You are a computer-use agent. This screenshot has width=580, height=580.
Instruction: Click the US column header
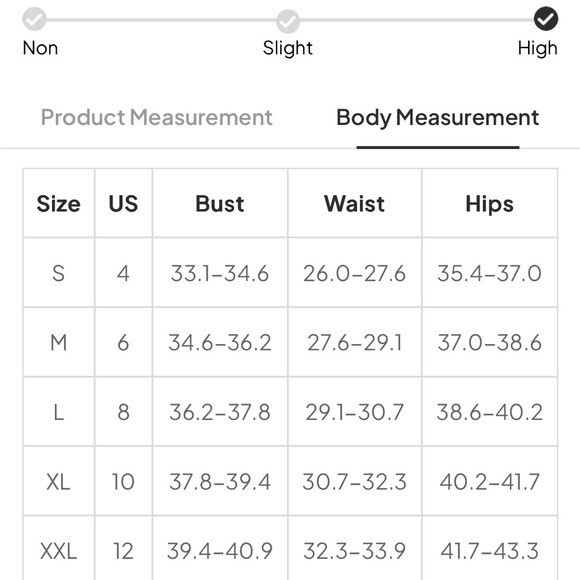tap(123, 203)
